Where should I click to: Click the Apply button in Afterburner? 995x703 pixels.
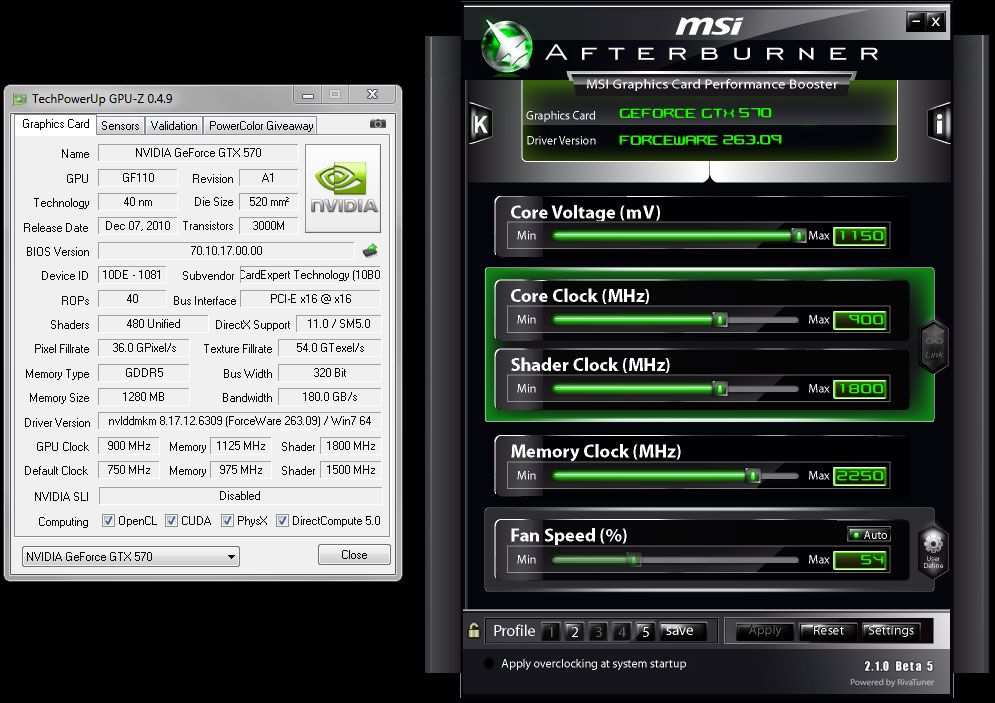click(765, 631)
